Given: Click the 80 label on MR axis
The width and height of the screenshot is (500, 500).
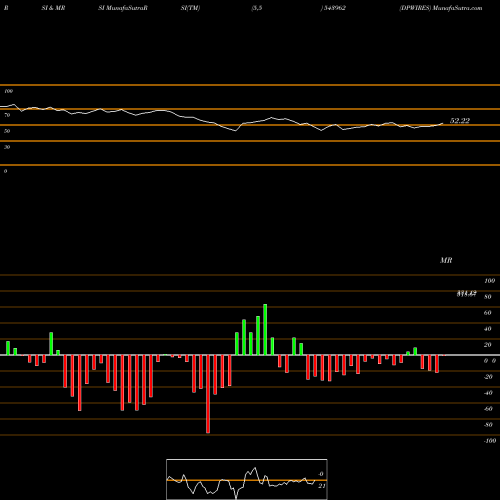Looking at the screenshot, I should point(488,297).
